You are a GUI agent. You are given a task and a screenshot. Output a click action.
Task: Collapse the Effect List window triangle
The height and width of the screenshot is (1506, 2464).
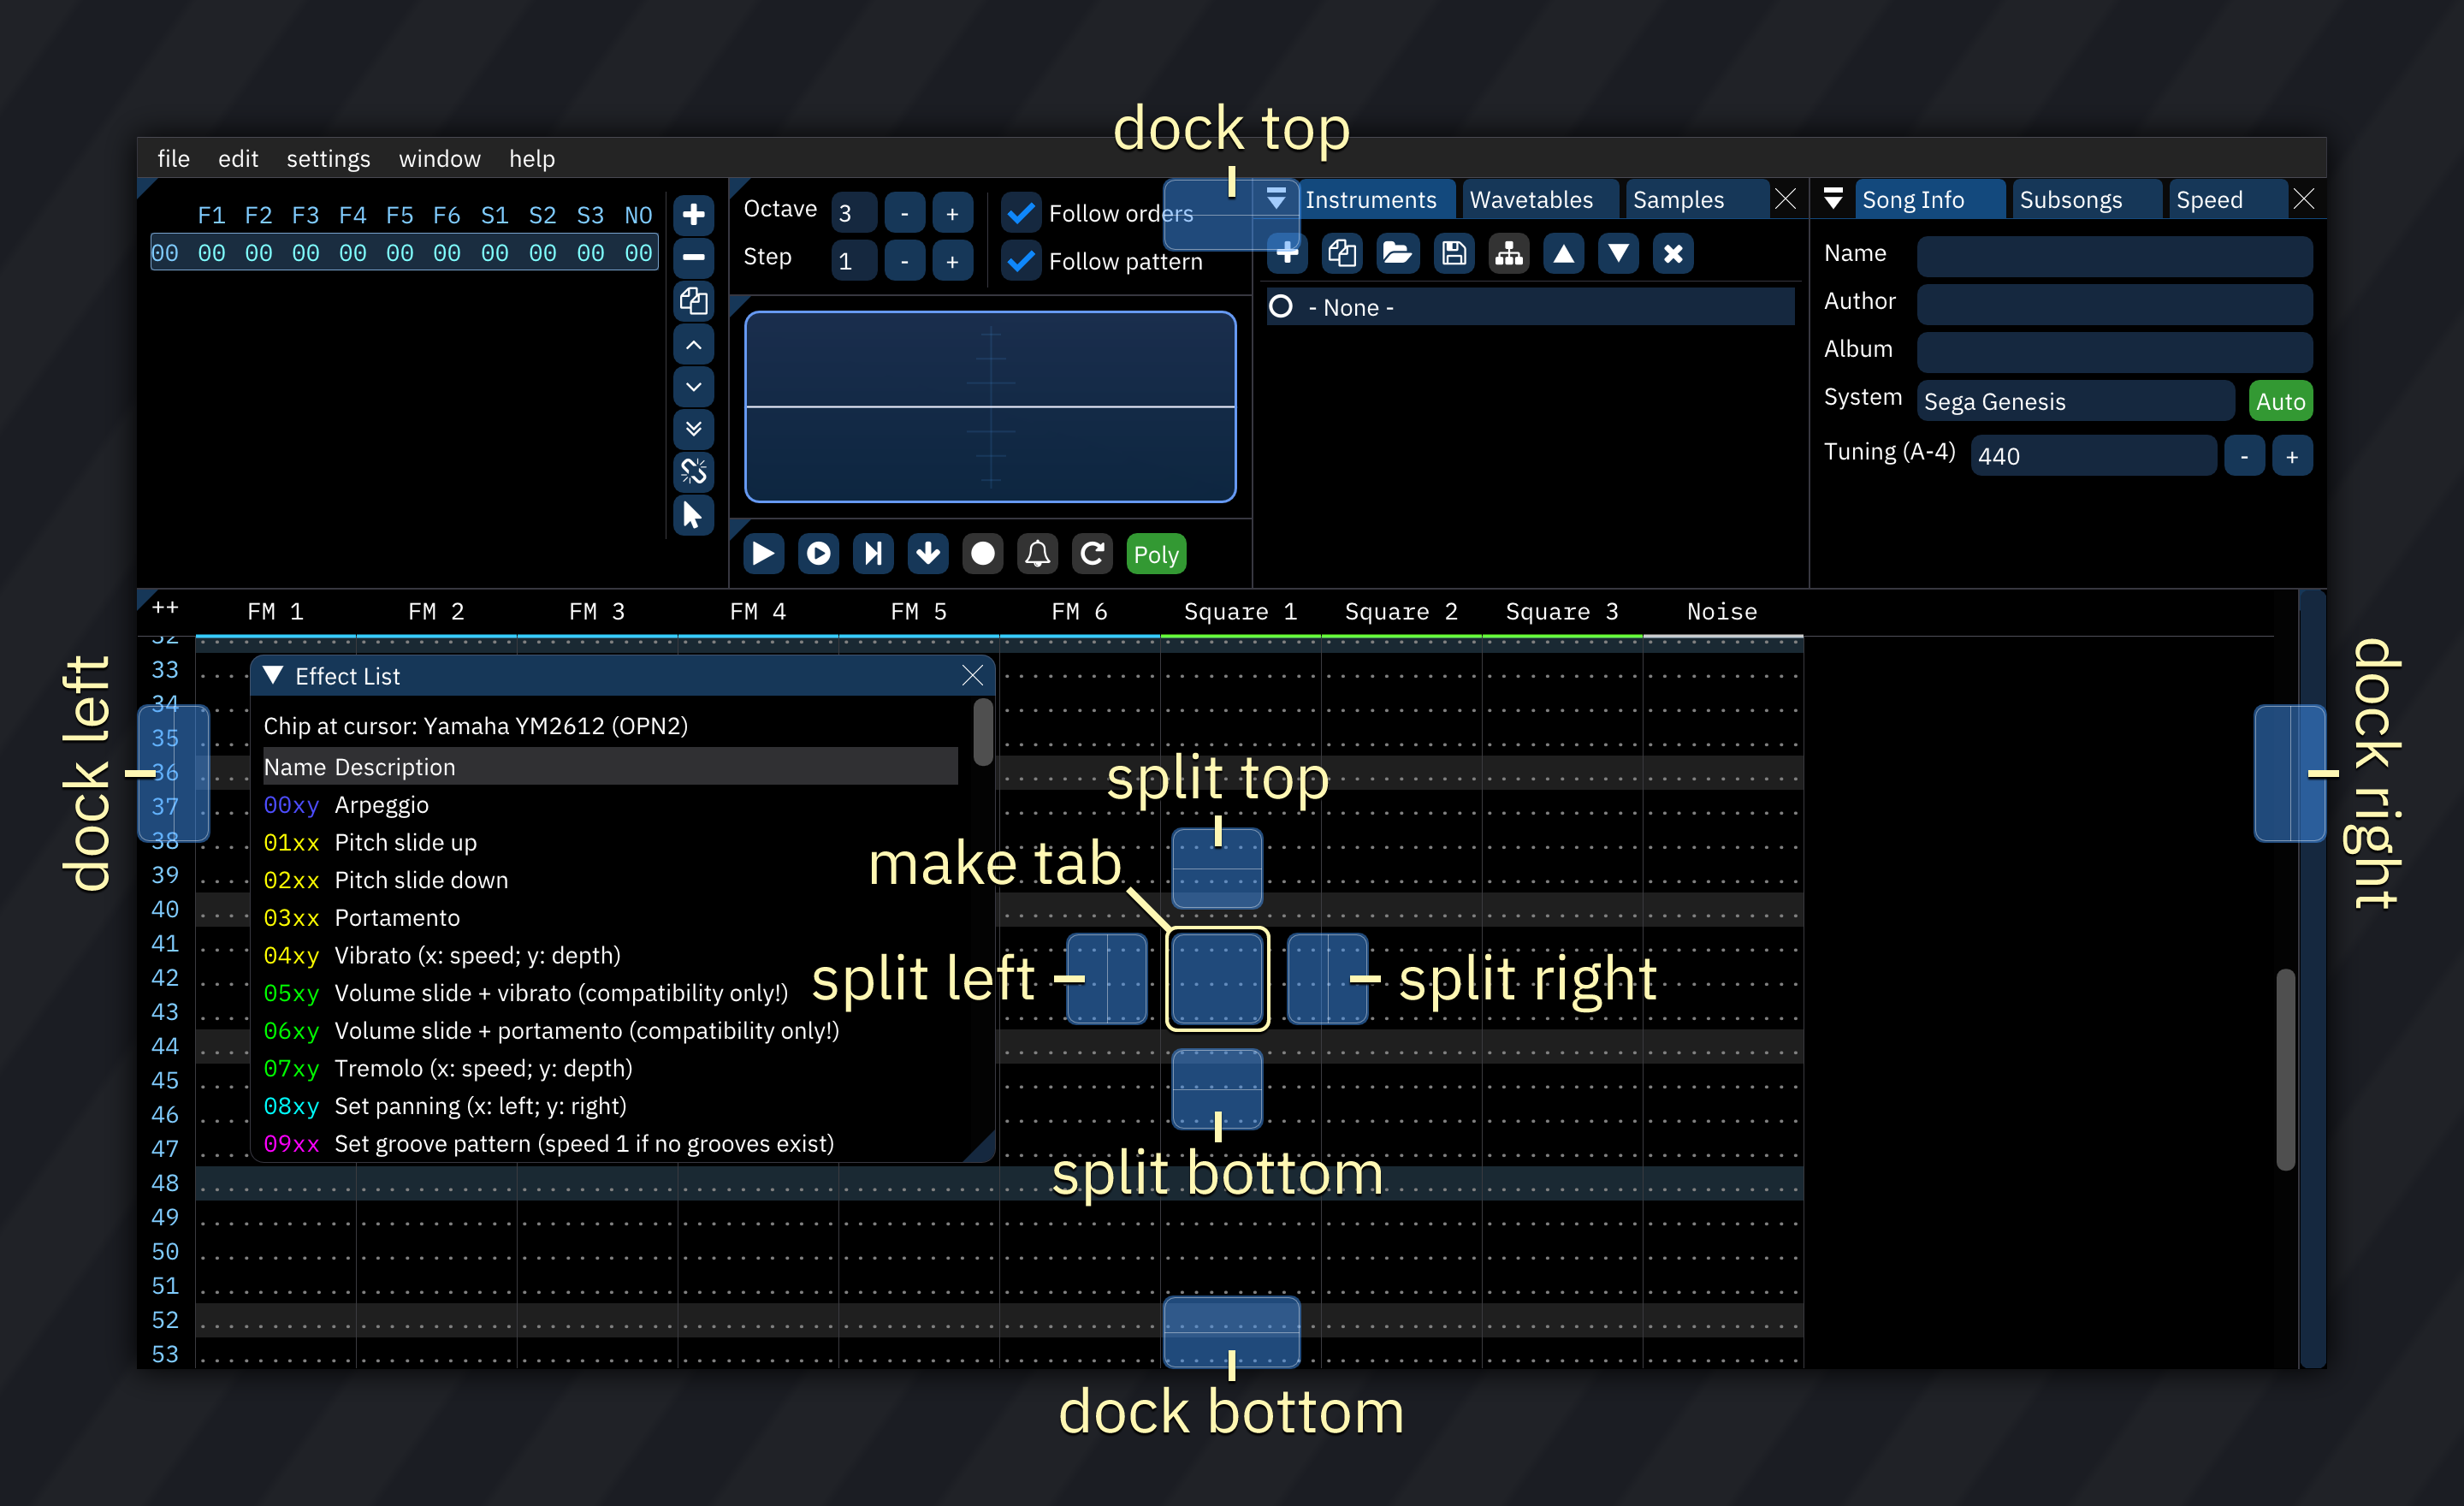point(273,676)
